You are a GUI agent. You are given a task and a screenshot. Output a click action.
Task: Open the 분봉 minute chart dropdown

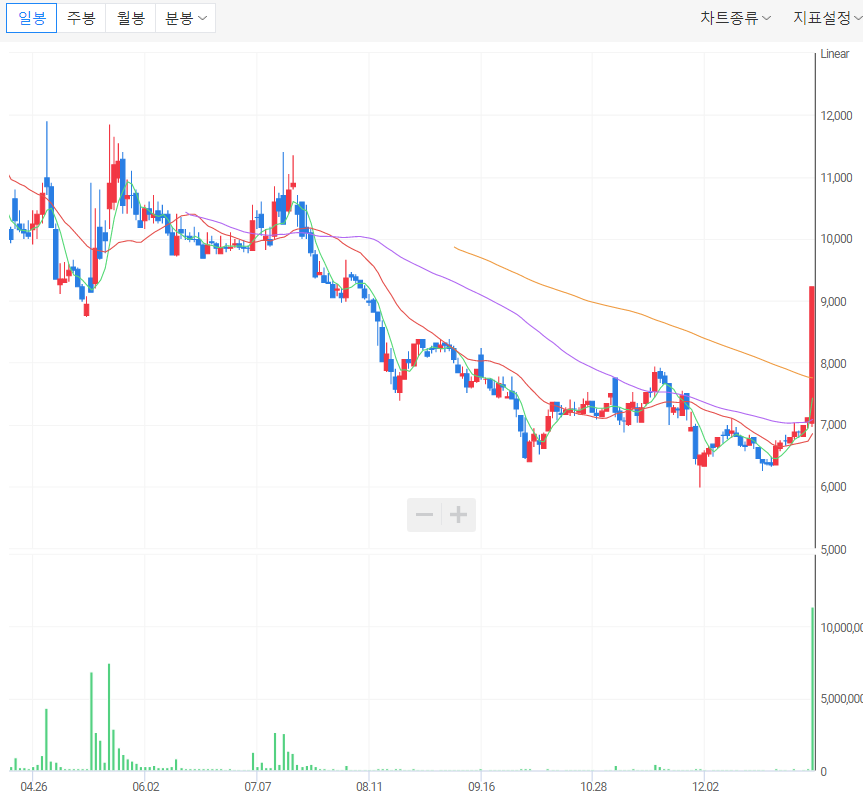click(x=185, y=18)
